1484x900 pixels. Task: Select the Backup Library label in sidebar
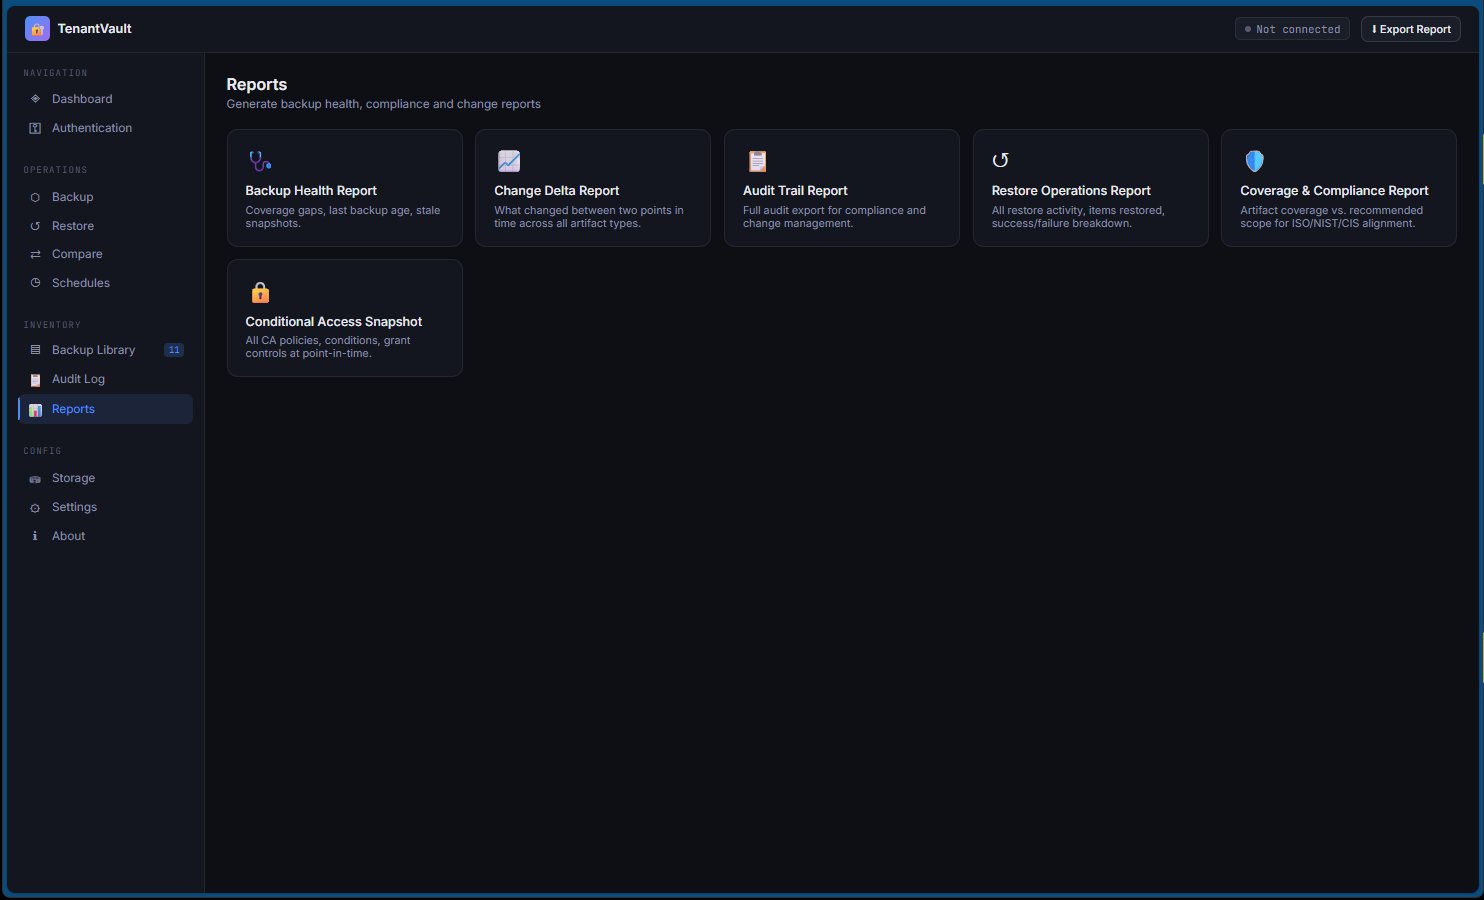pos(93,350)
